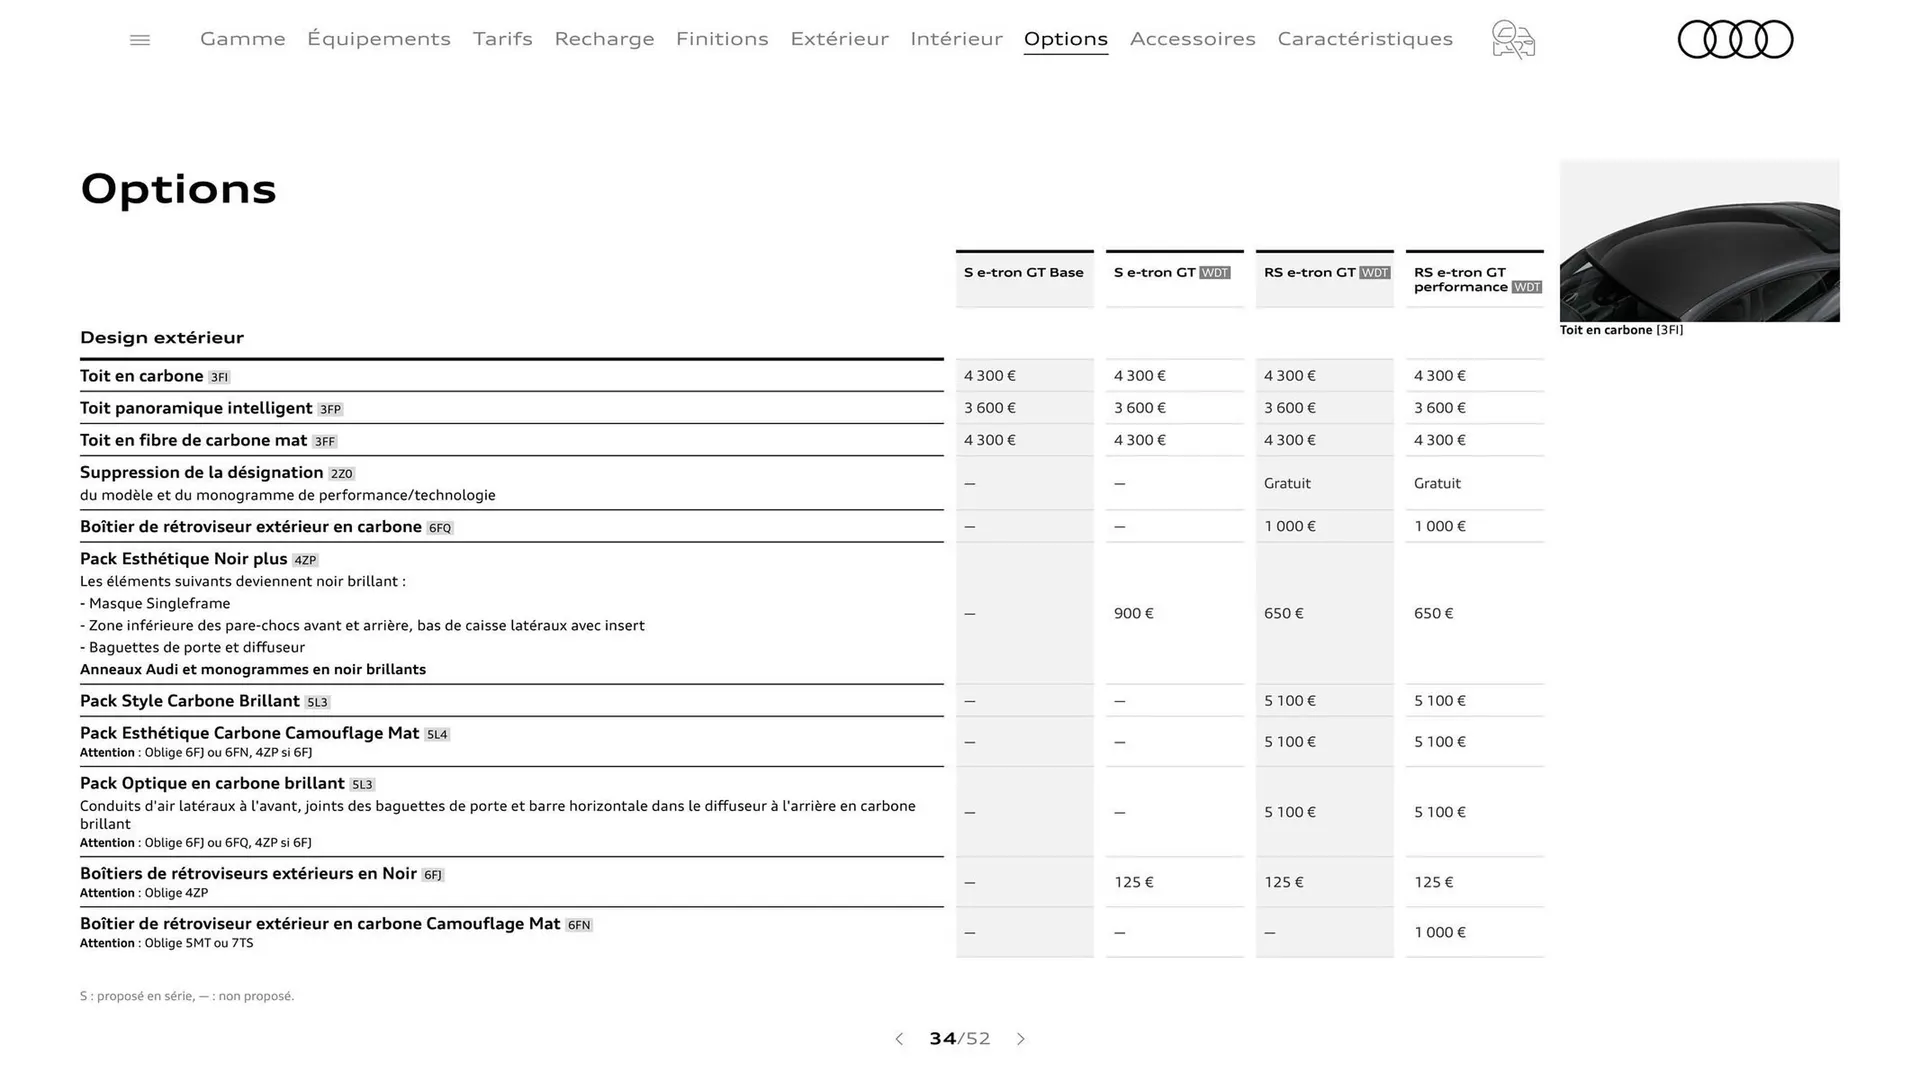
Task: Open the Options menu item
Action: tap(1065, 39)
